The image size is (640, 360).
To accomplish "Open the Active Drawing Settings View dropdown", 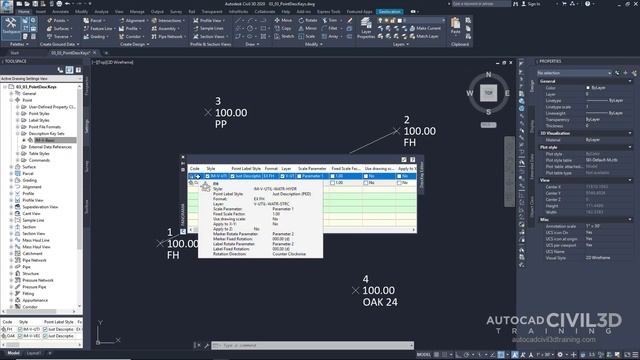I will coord(41,78).
